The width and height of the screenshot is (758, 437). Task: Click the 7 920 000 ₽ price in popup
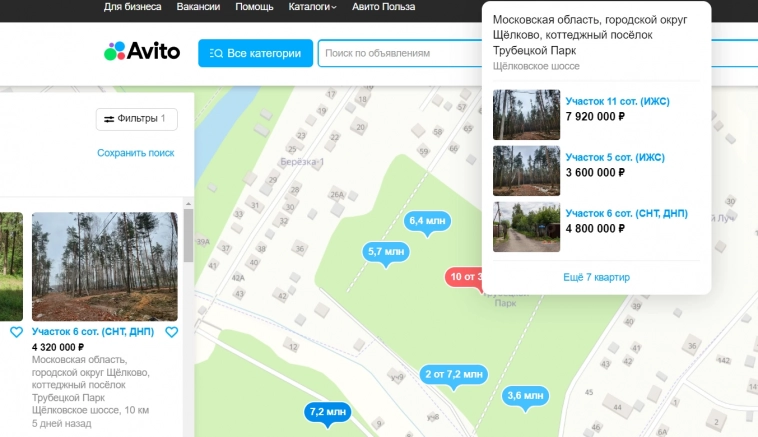[595, 117]
